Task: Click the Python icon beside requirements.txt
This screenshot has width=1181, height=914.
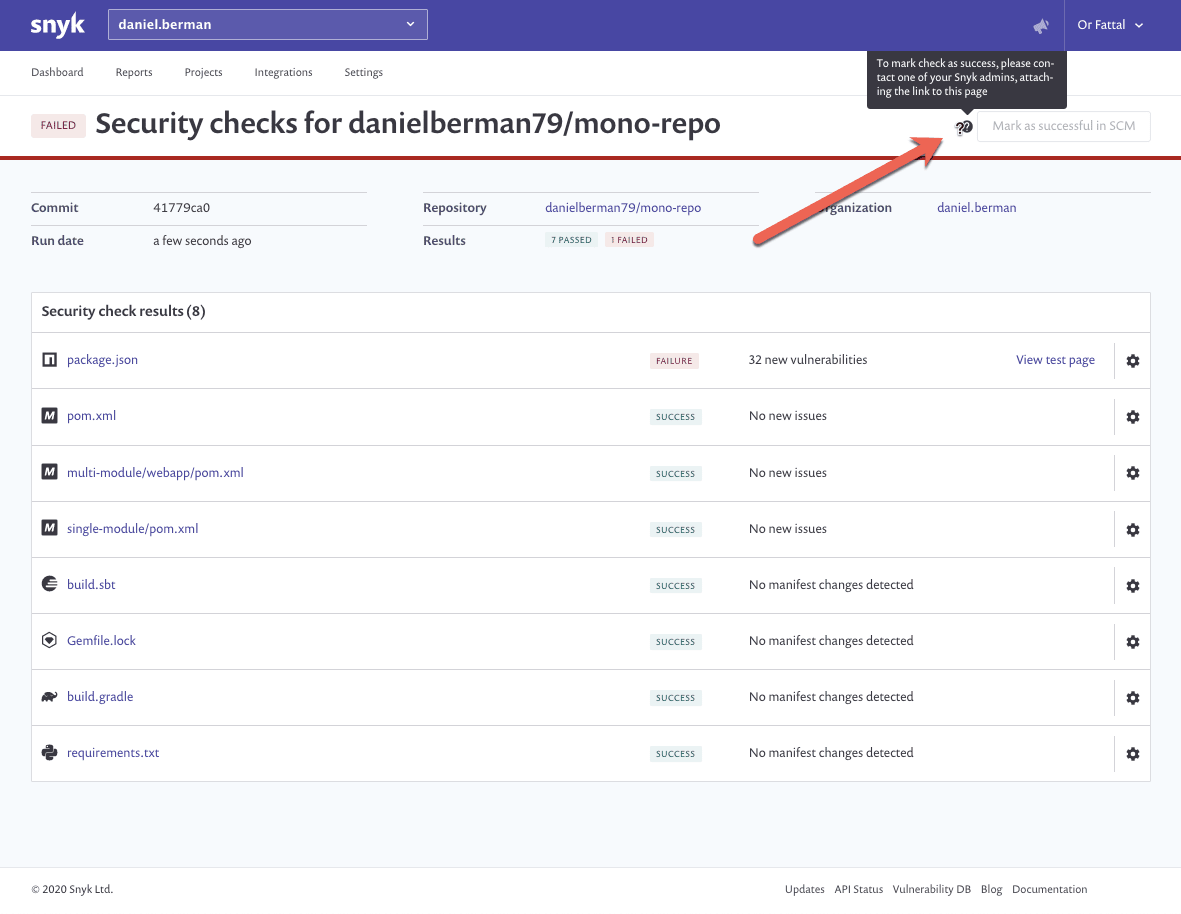Action: point(49,752)
